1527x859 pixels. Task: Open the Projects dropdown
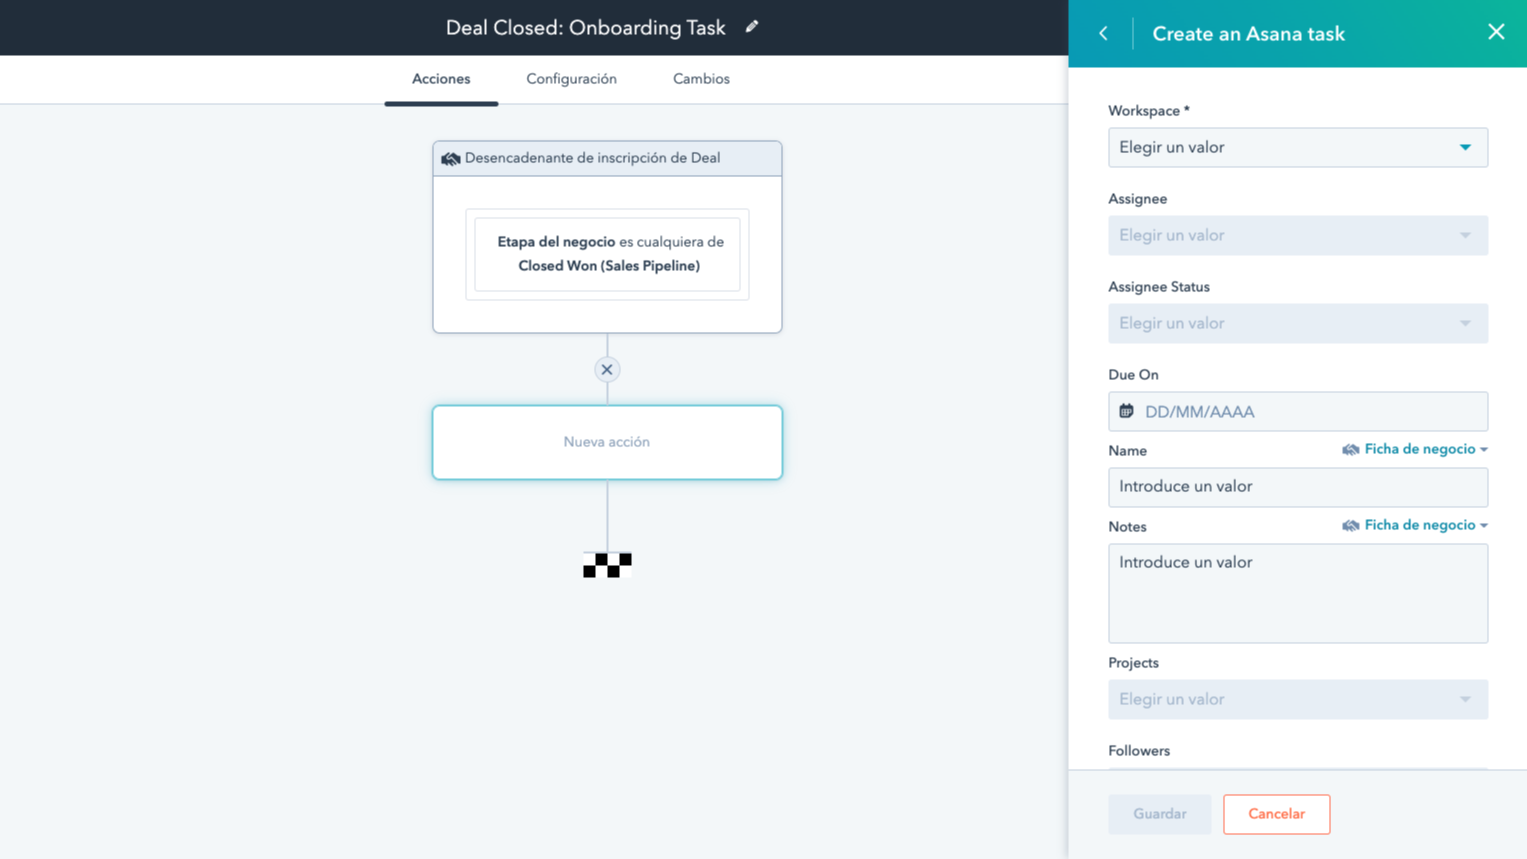pos(1297,699)
